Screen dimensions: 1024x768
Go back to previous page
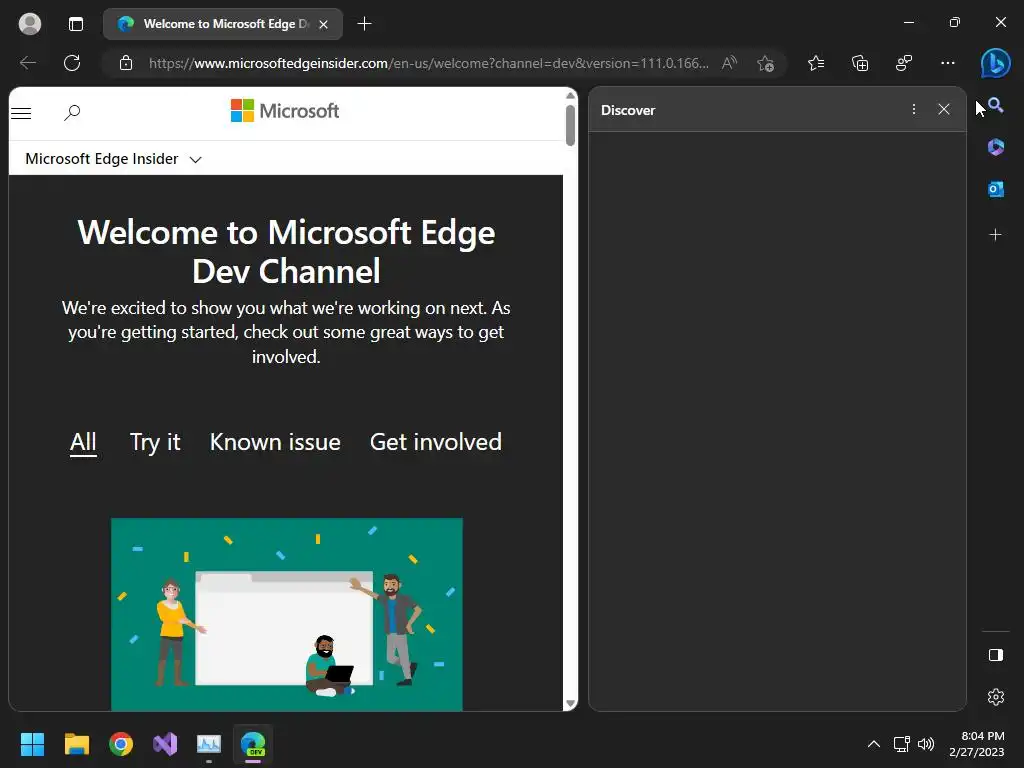(x=28, y=63)
